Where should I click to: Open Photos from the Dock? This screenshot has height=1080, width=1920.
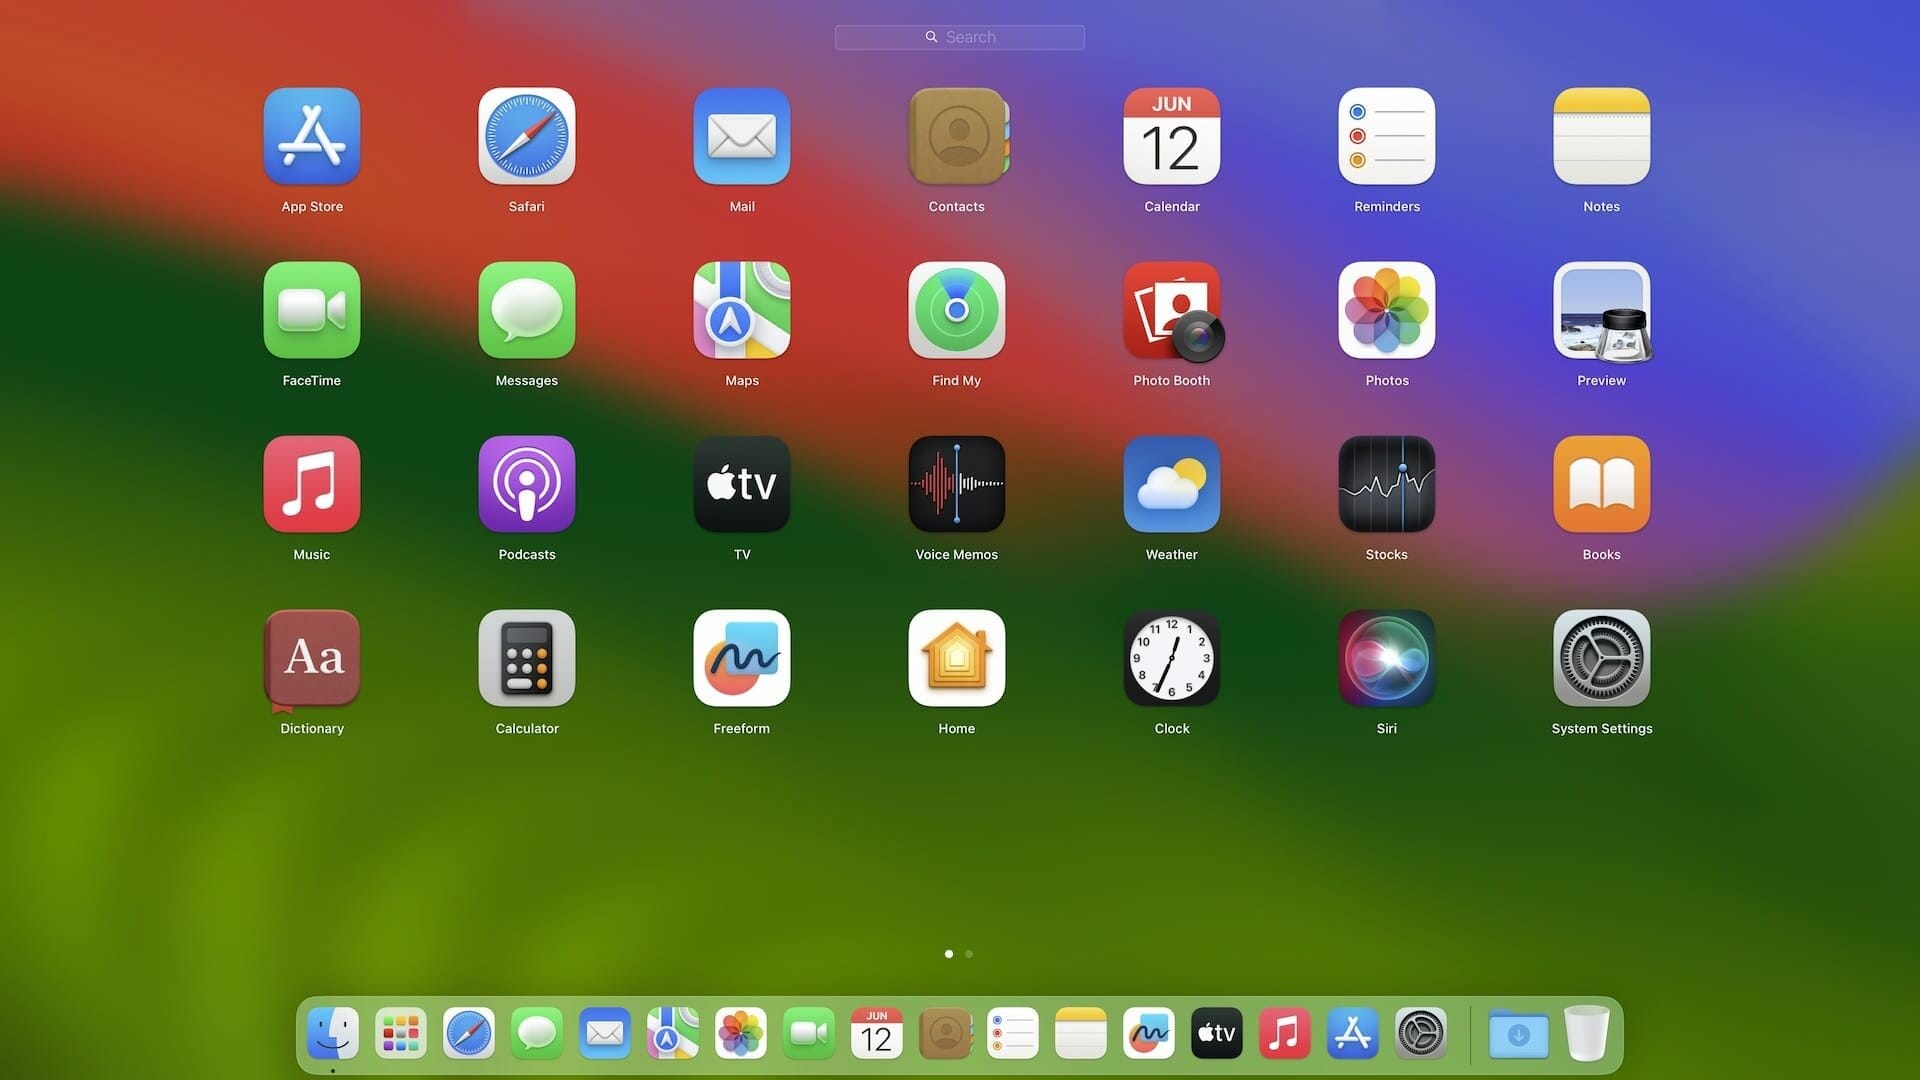coord(741,1033)
